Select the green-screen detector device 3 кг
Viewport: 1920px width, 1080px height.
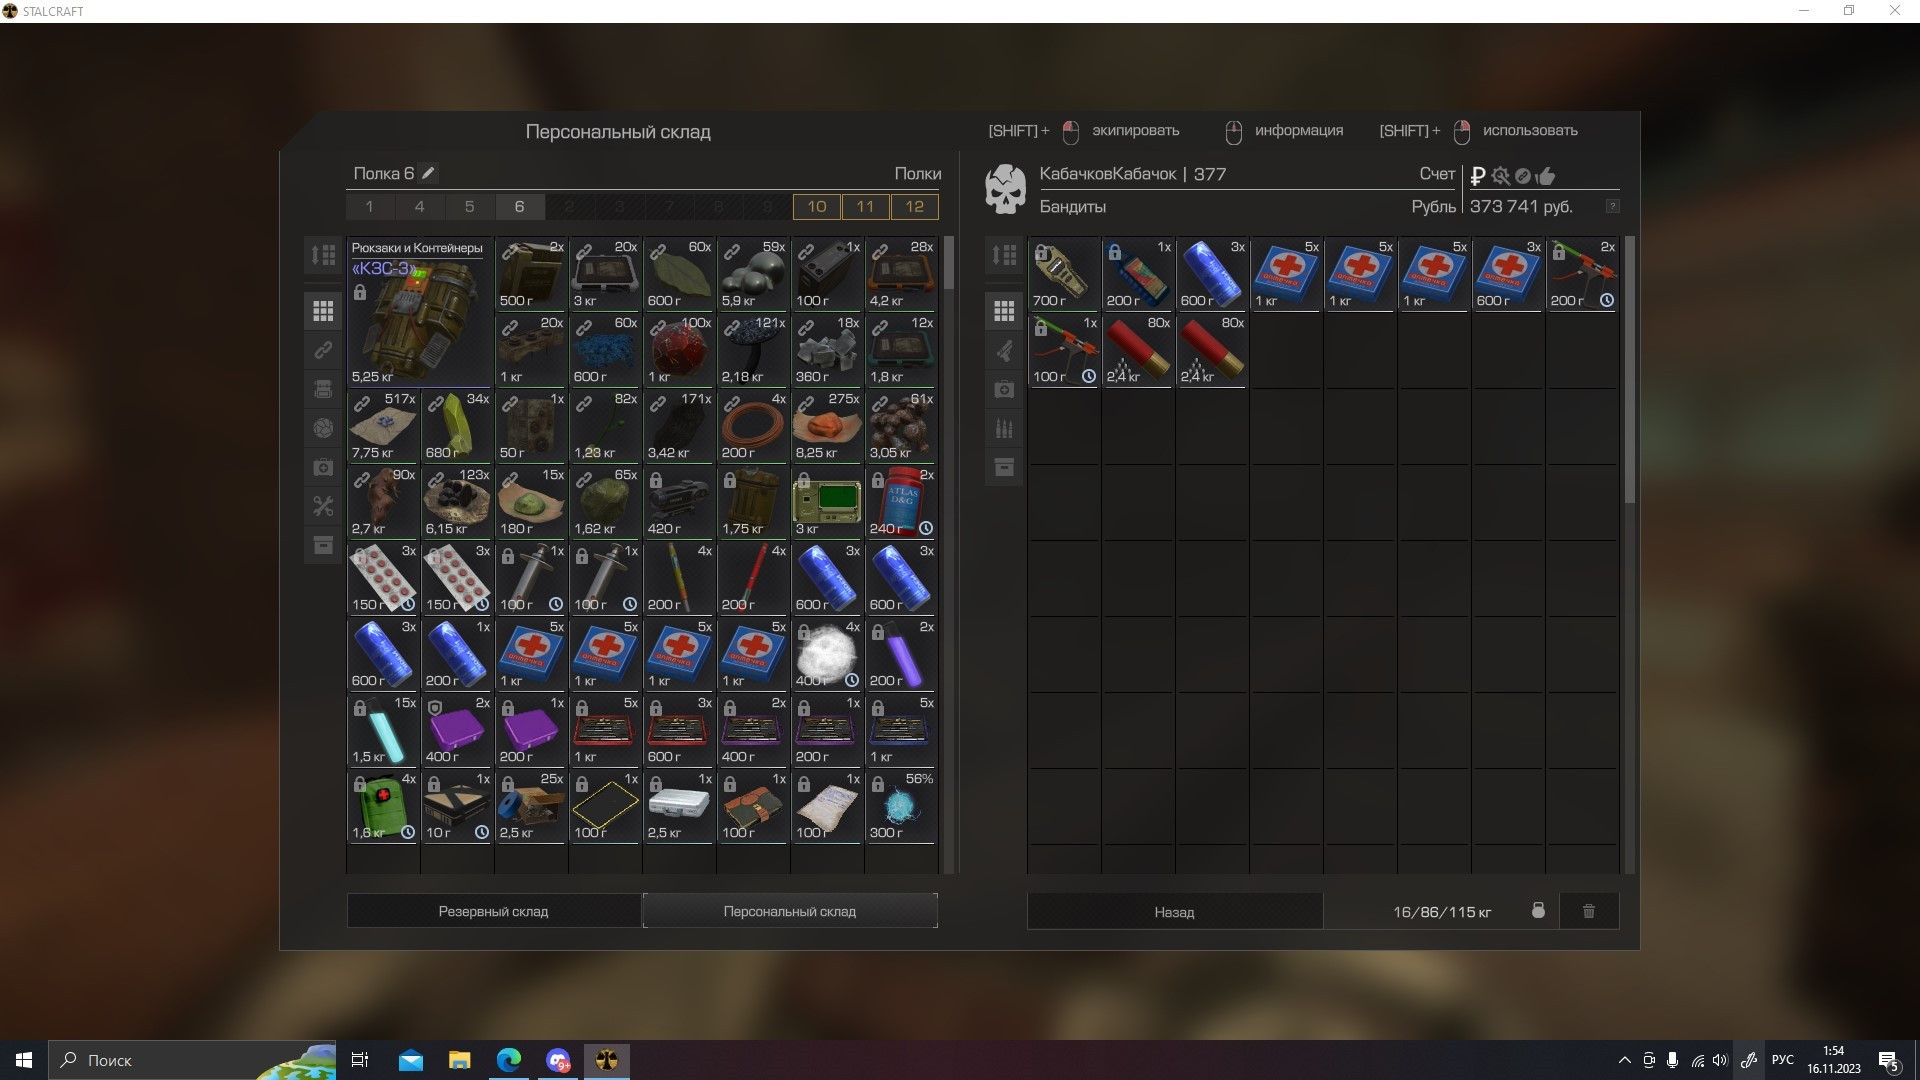(x=827, y=502)
